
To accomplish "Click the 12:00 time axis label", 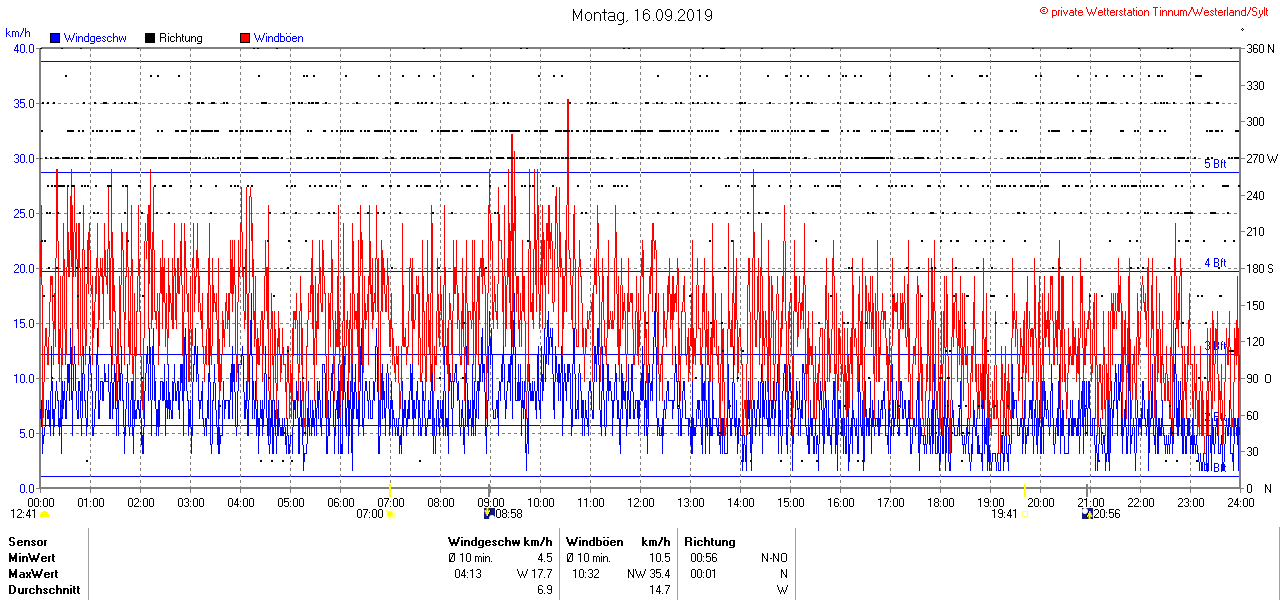I will point(640,502).
